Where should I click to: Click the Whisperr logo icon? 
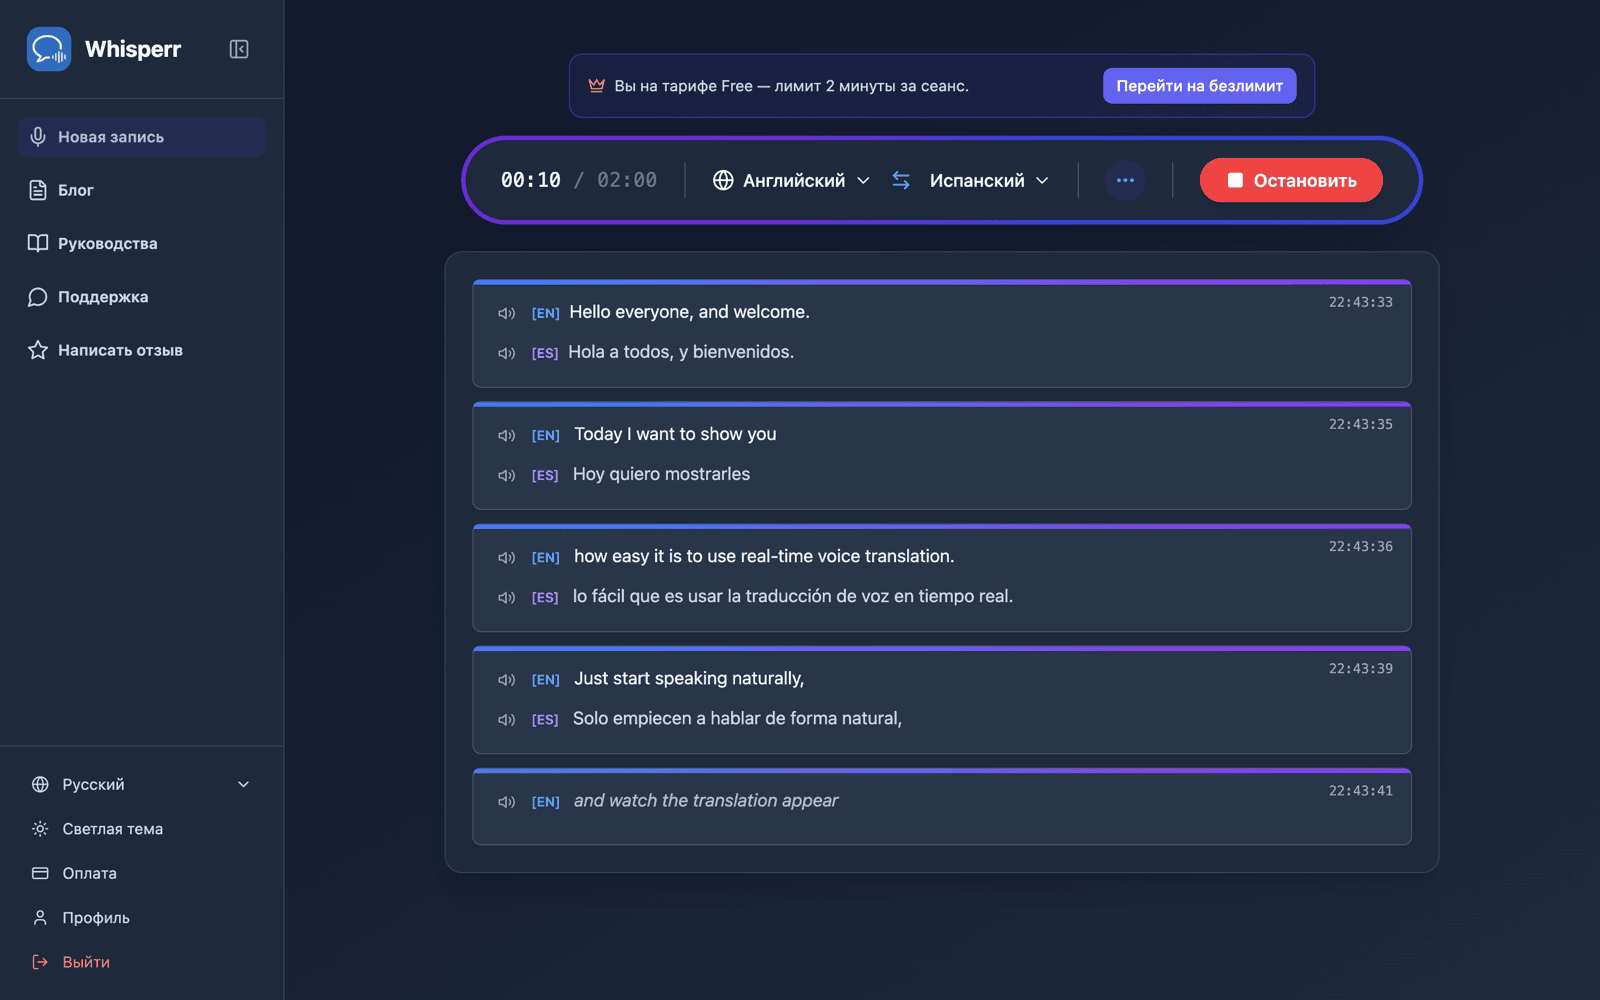click(x=49, y=49)
